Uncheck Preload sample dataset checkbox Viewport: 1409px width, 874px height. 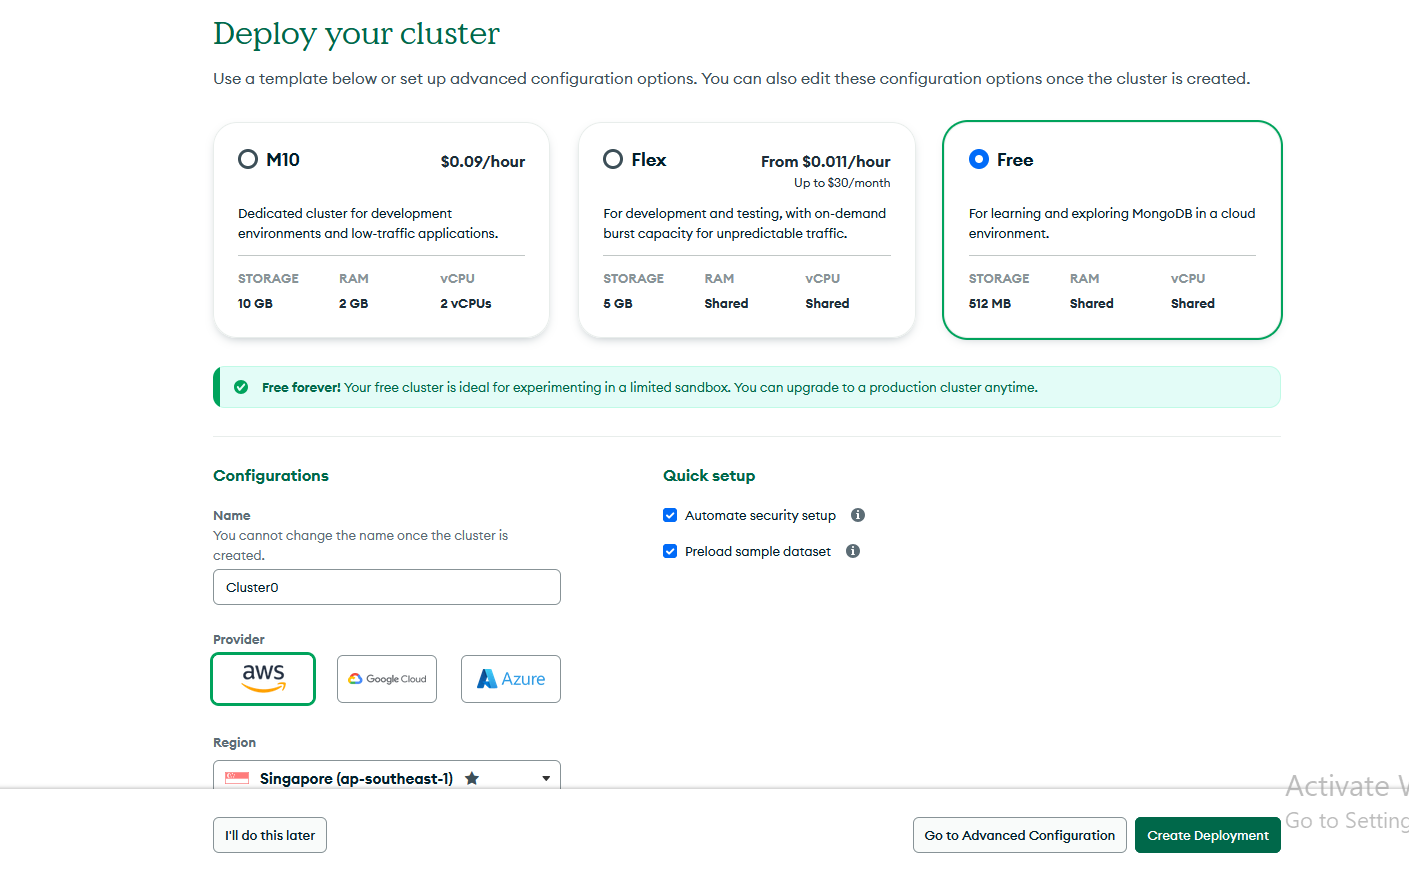(x=670, y=551)
